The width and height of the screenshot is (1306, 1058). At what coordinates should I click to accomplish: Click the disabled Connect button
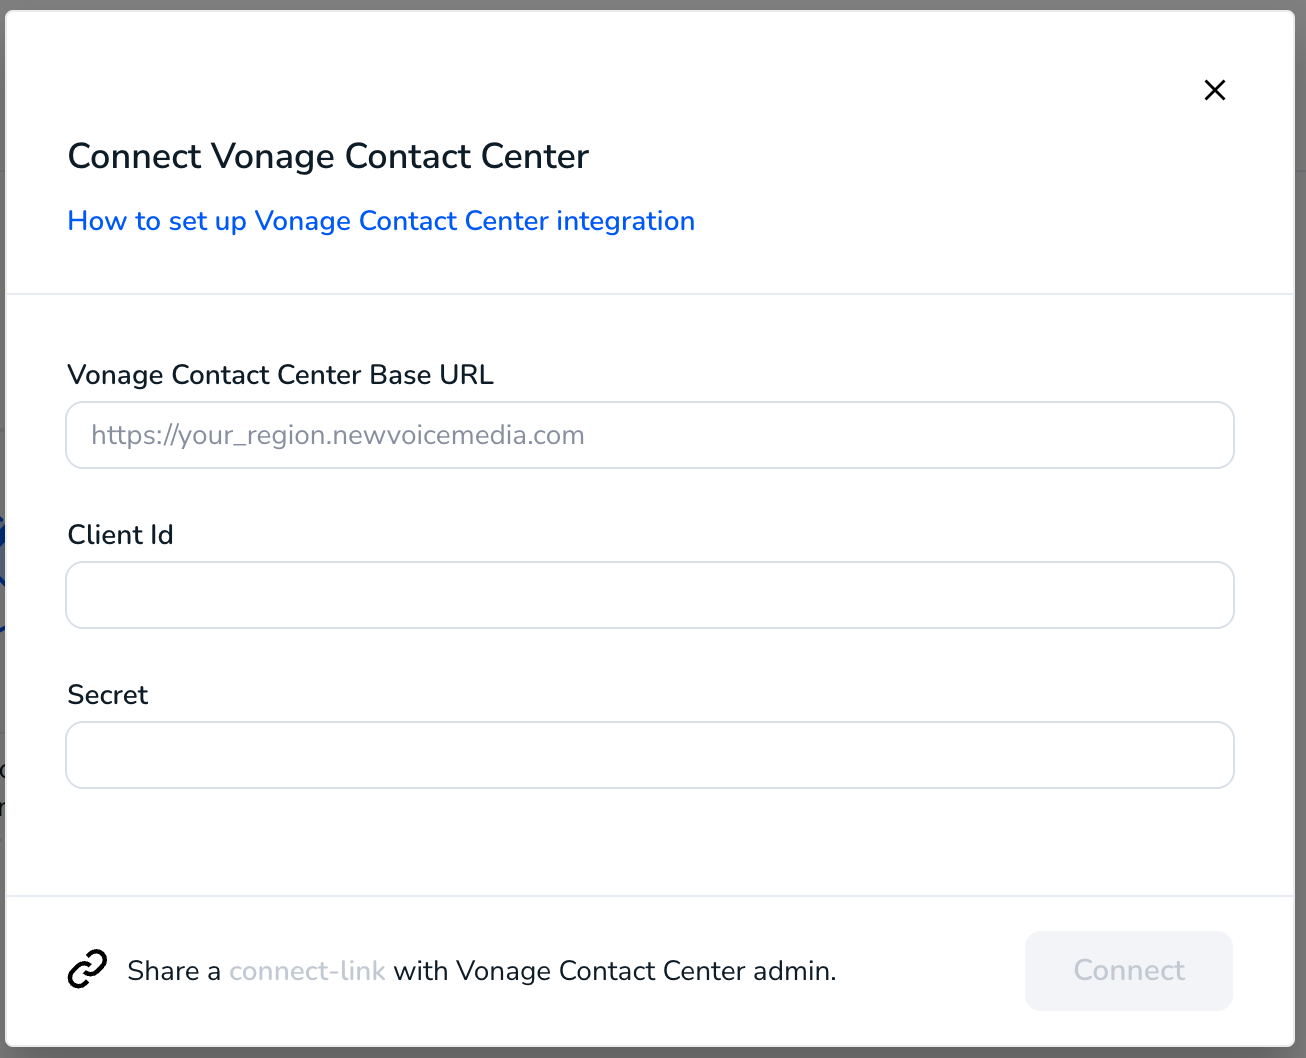point(1129,971)
